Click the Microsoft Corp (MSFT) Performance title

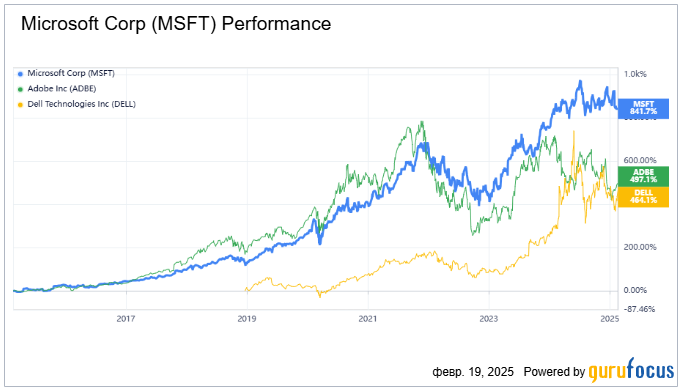click(x=176, y=24)
